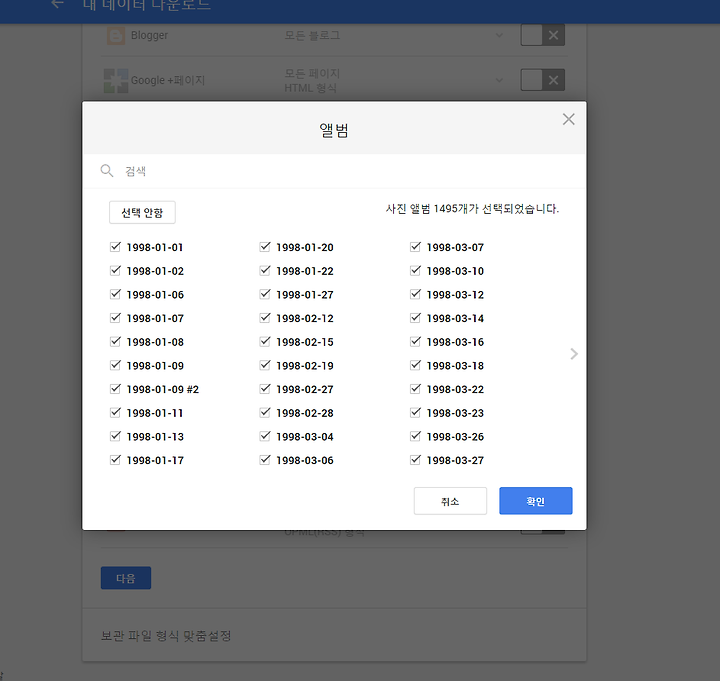Click the Google+ pages icon
Image resolution: width=720 pixels, height=681 pixels.
click(116, 80)
